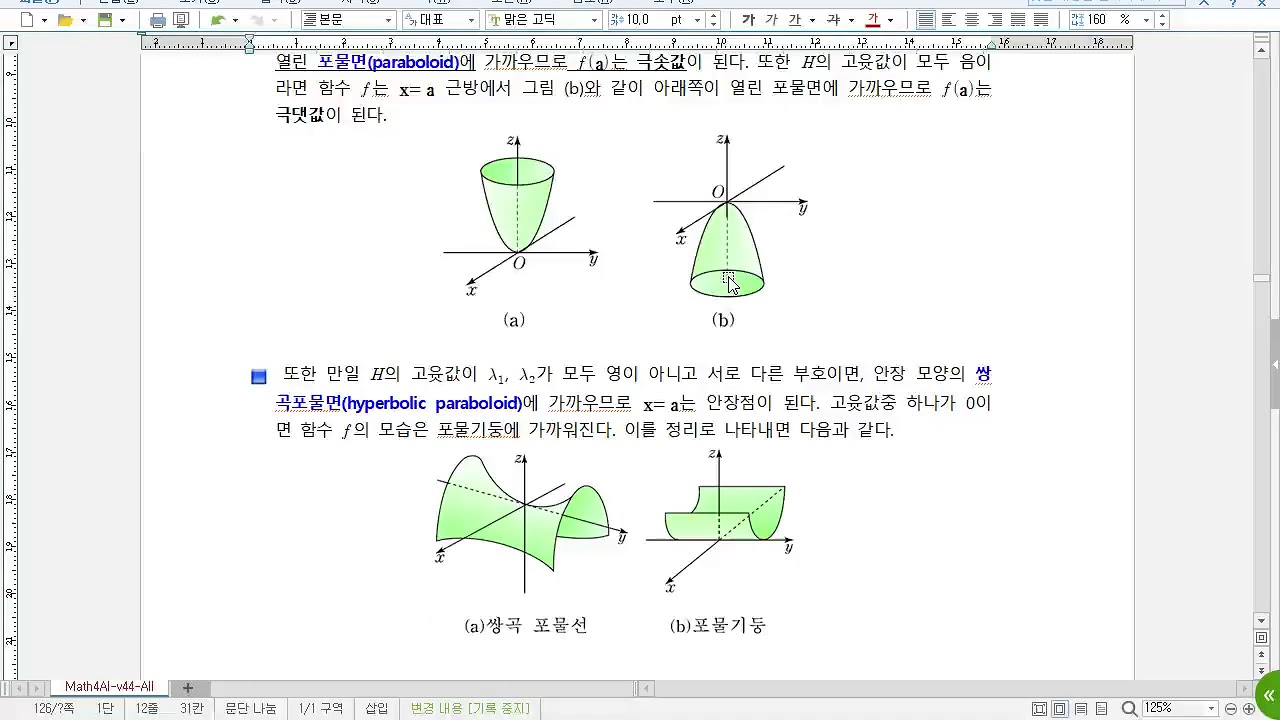Apply right alignment
Screen dimensions: 1280x720
coord(995,20)
